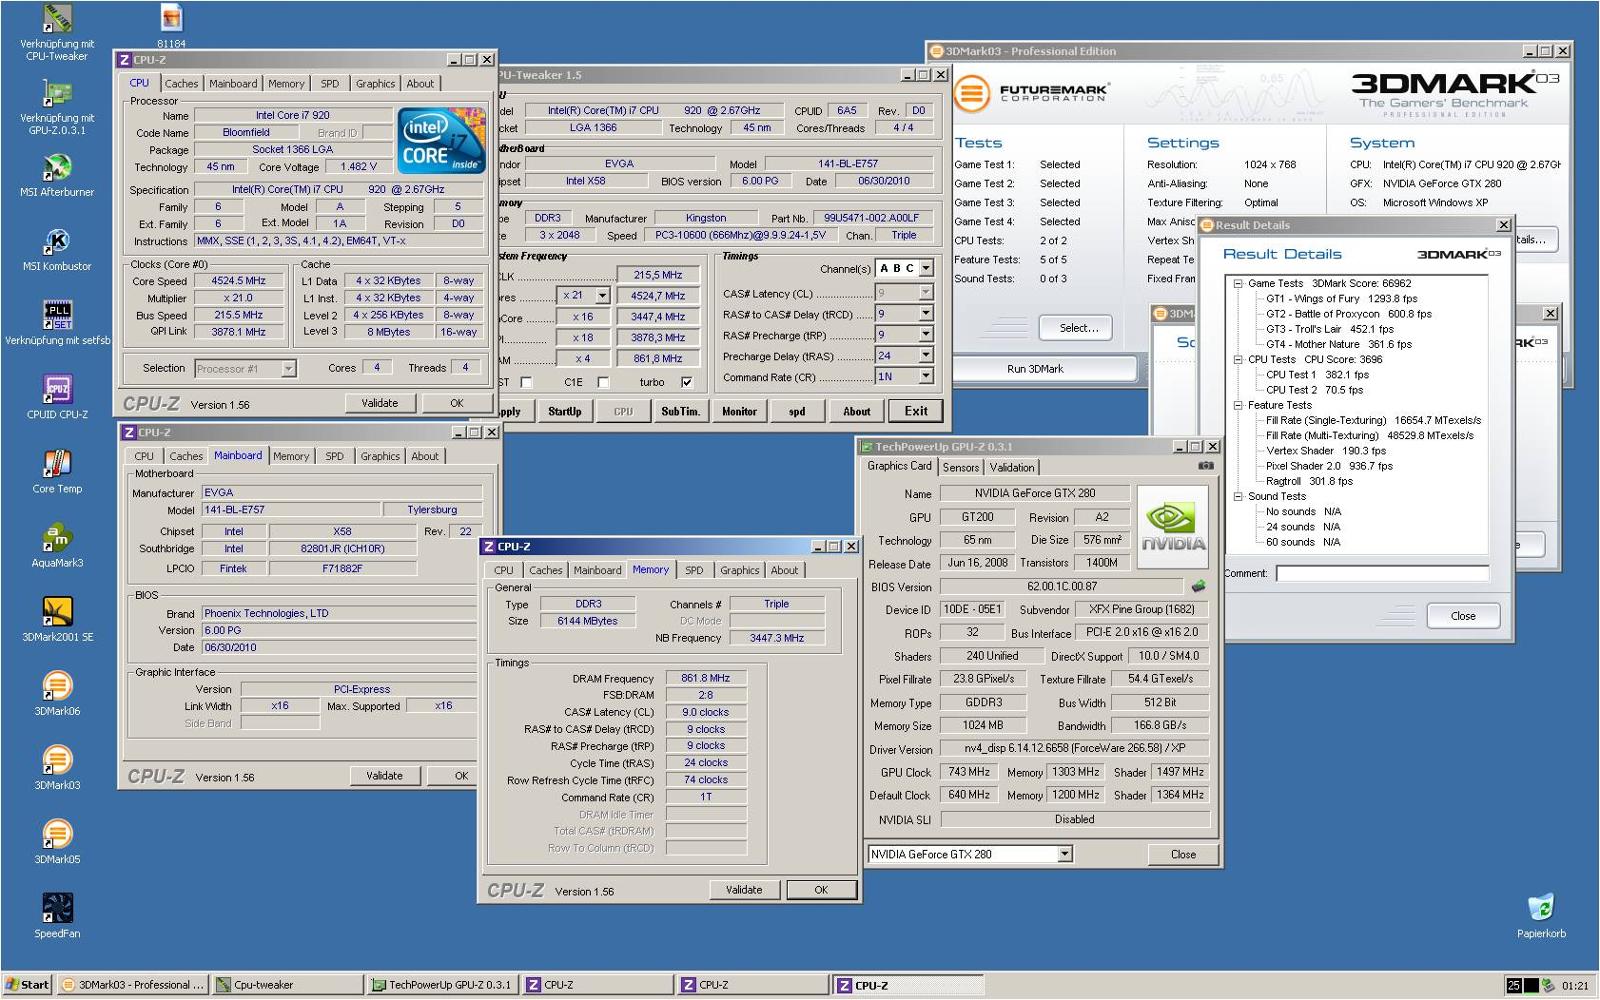Switch to Sensors tab in GPU-Z

click(961, 467)
